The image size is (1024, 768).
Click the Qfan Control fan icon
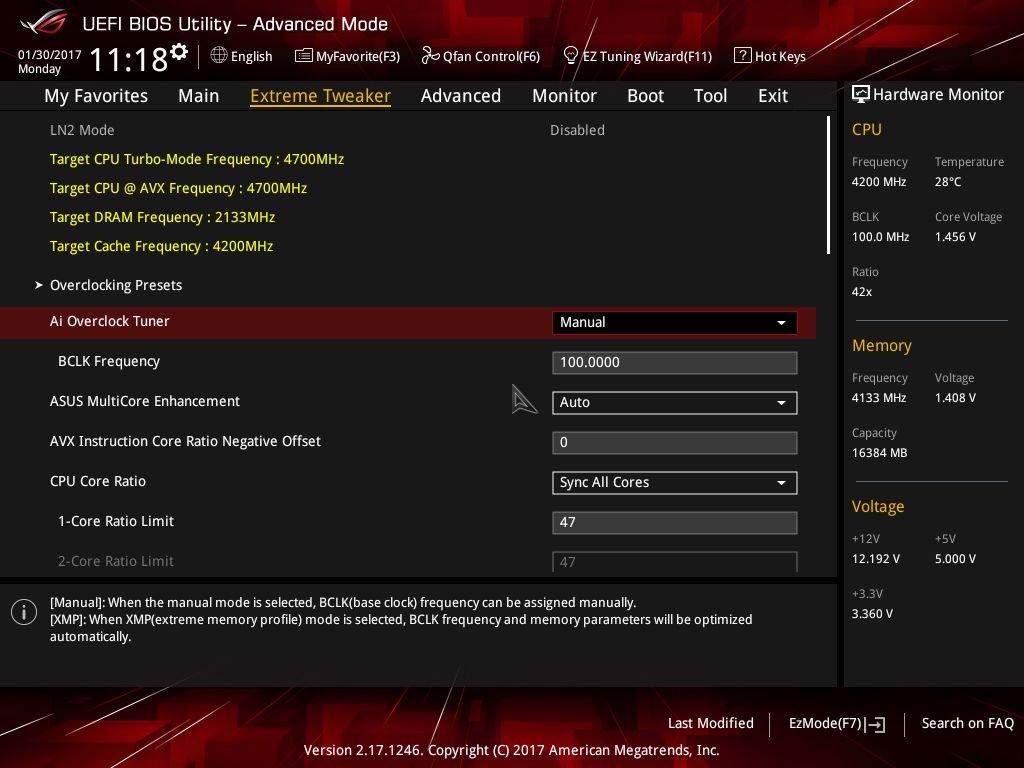[x=430, y=56]
